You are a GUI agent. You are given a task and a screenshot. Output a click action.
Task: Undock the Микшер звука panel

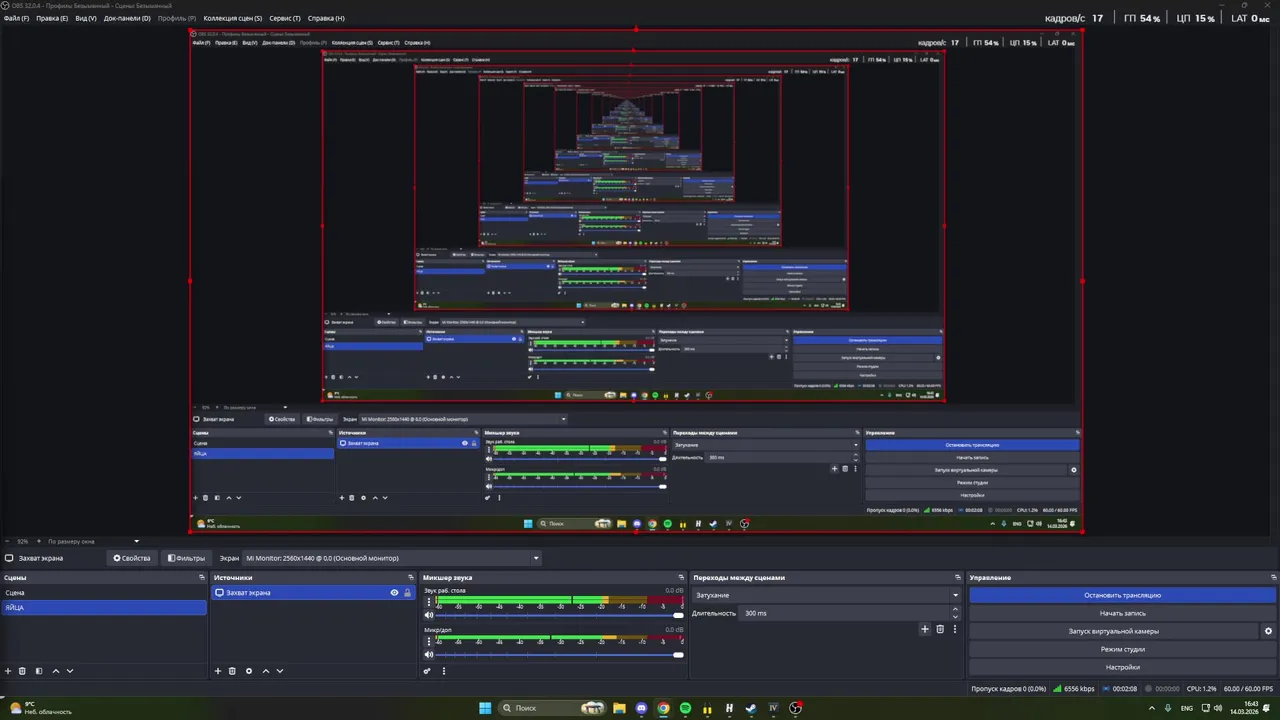(x=680, y=577)
